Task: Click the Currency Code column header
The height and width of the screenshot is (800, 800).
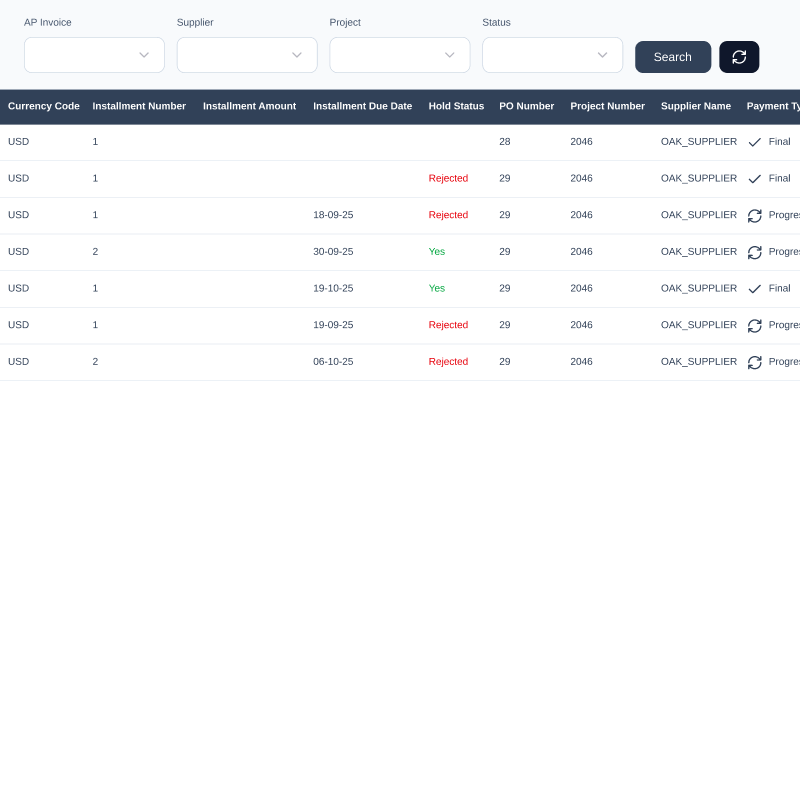Action: point(44,106)
